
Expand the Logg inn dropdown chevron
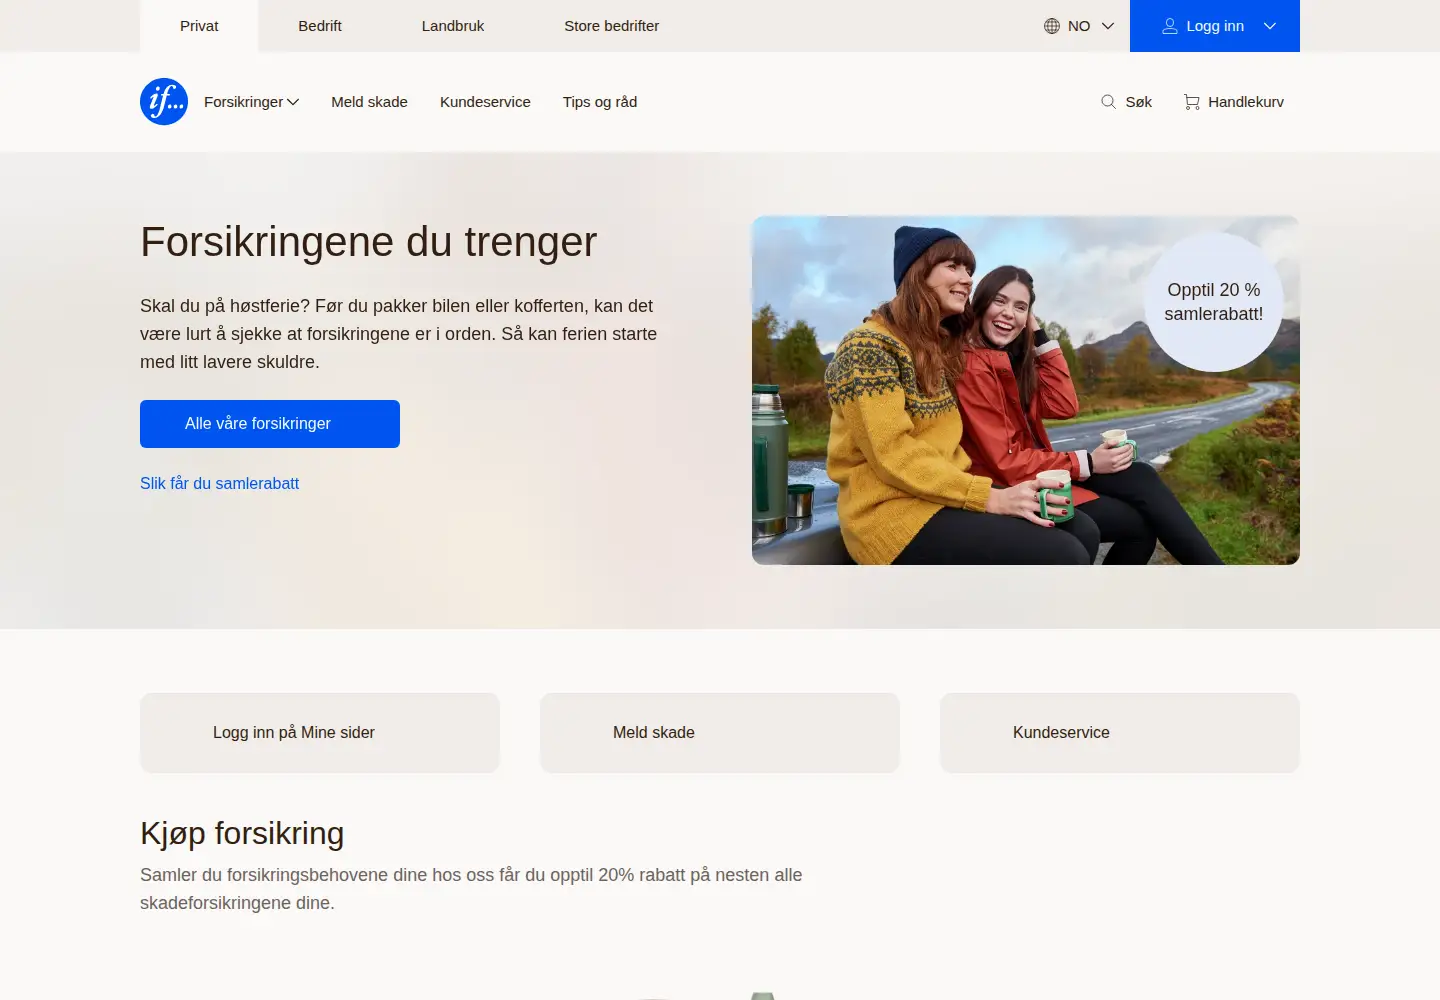tap(1270, 26)
